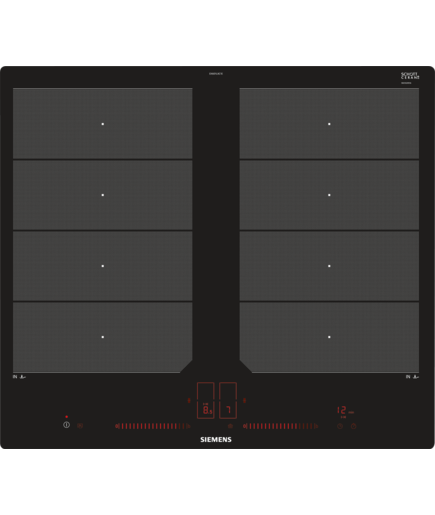Touch the left power level slider
The width and height of the screenshot is (435, 515).
coord(153,426)
